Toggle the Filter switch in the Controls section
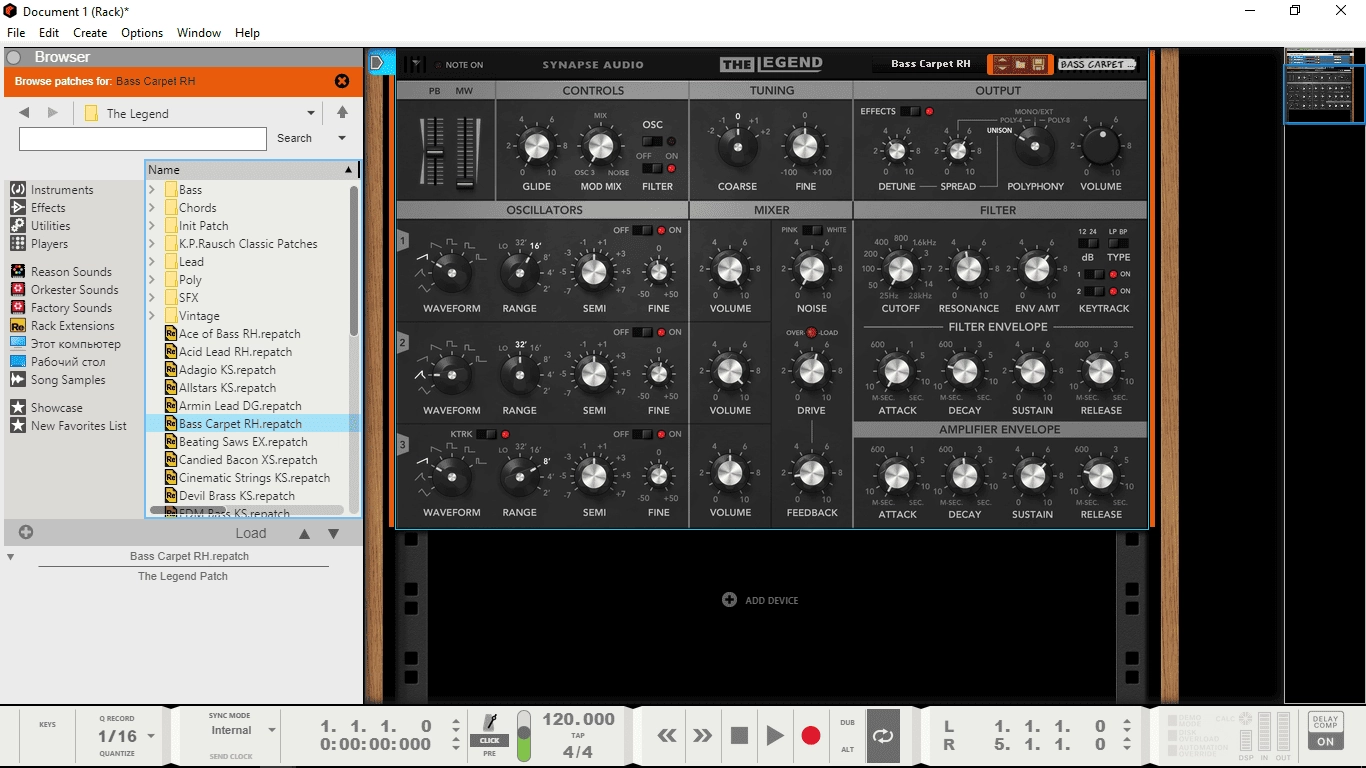The height and width of the screenshot is (768, 1366). [x=652, y=169]
